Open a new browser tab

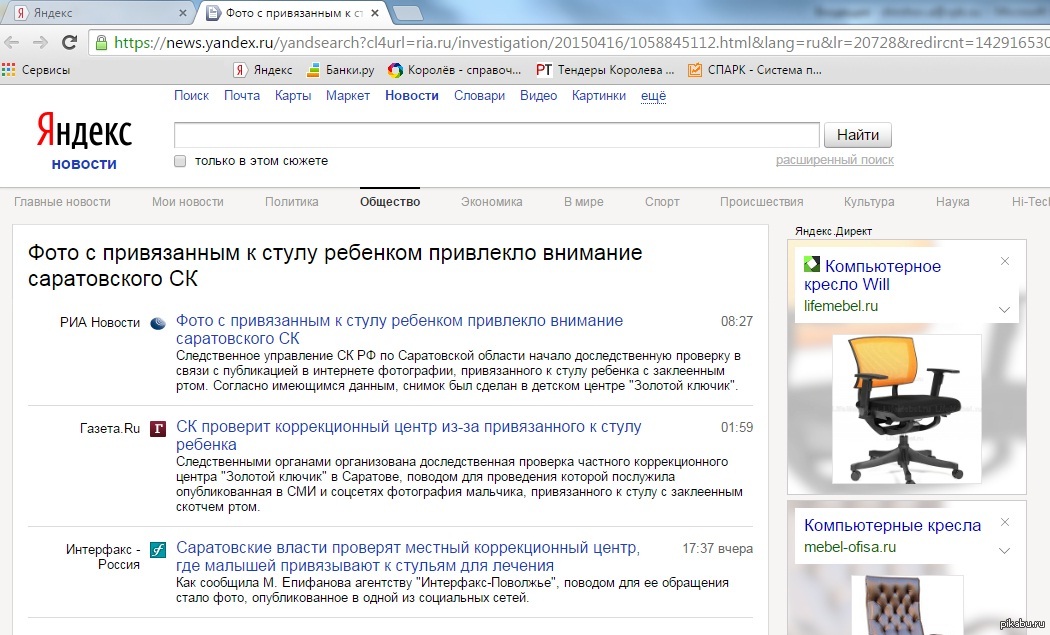point(407,13)
